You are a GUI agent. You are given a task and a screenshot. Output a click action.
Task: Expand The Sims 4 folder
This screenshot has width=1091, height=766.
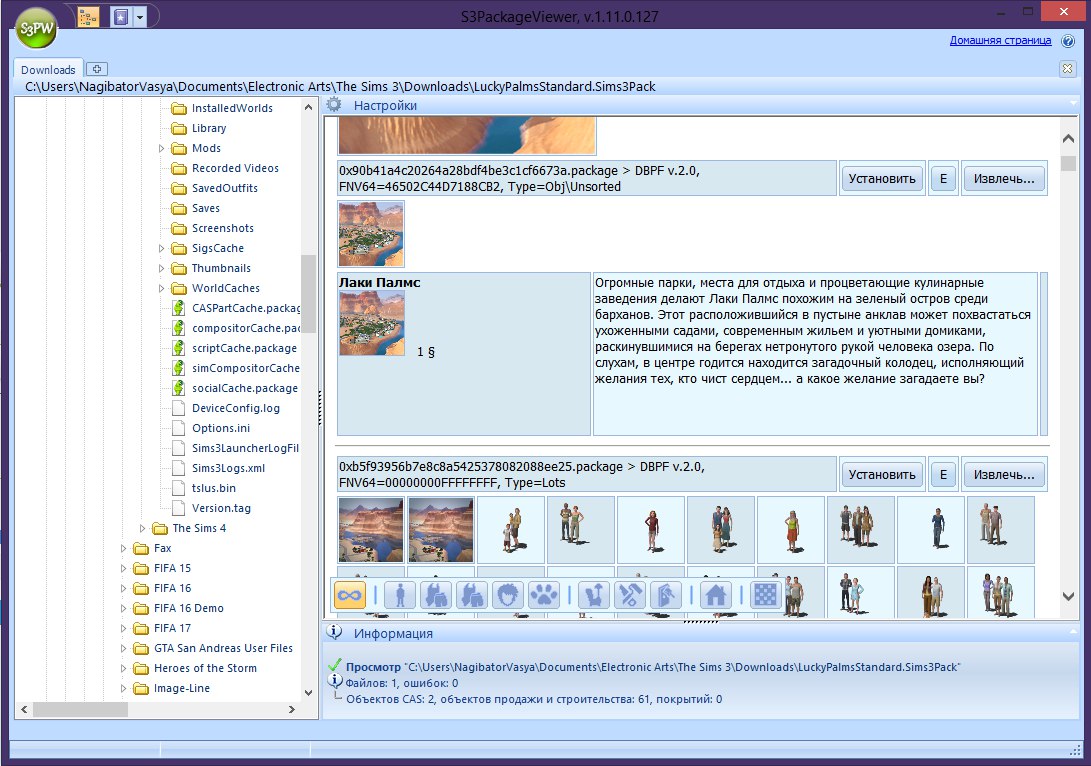click(142, 529)
